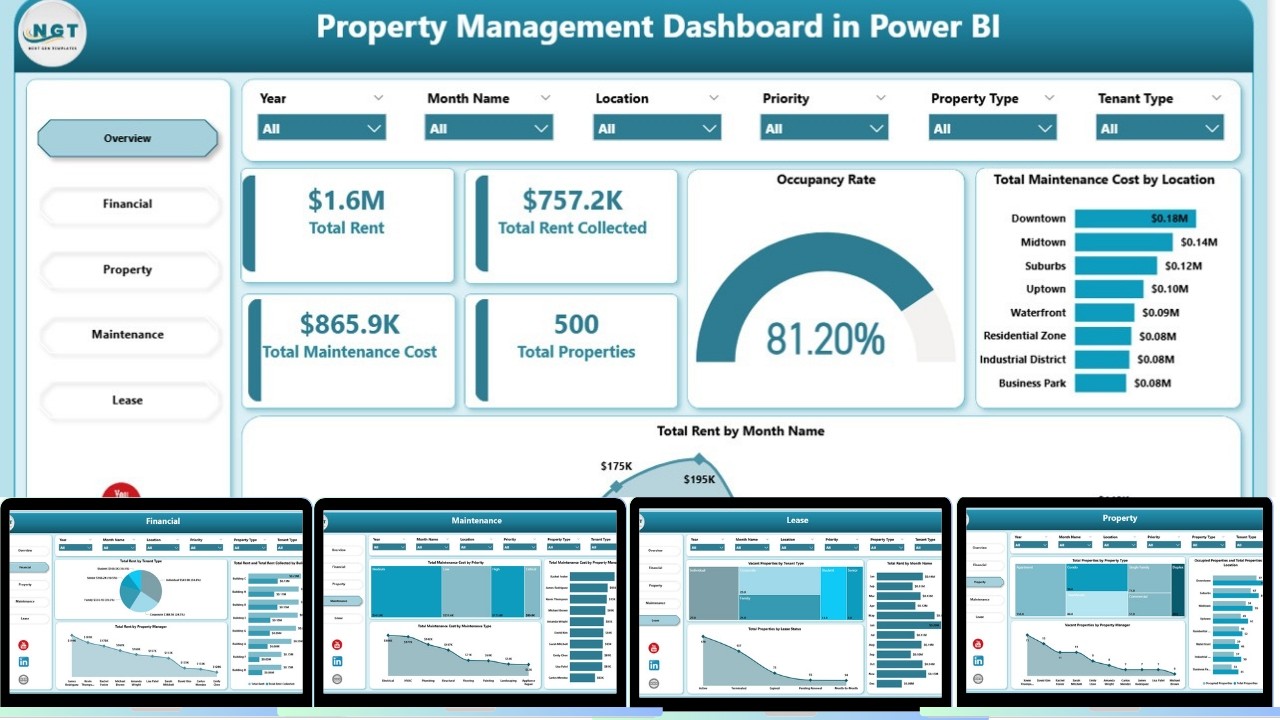Open YouTube icon in Maintenance thumbnail
This screenshot has width=1280, height=720.
[x=337, y=644]
